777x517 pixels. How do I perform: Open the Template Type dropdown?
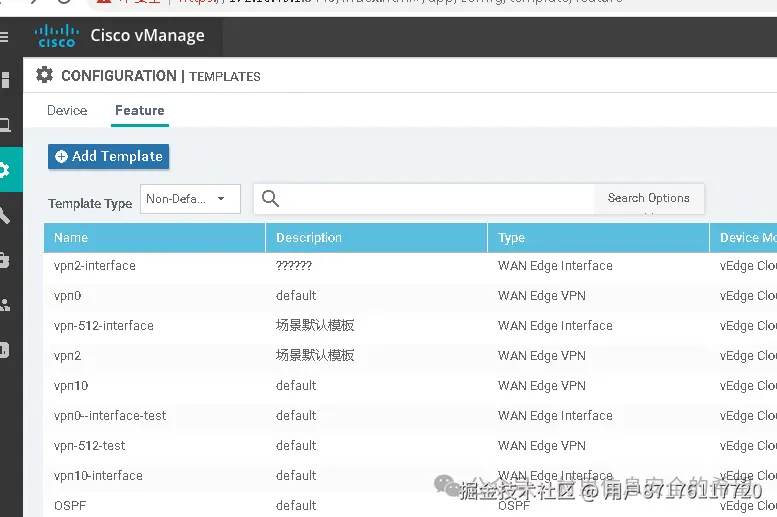pos(190,199)
